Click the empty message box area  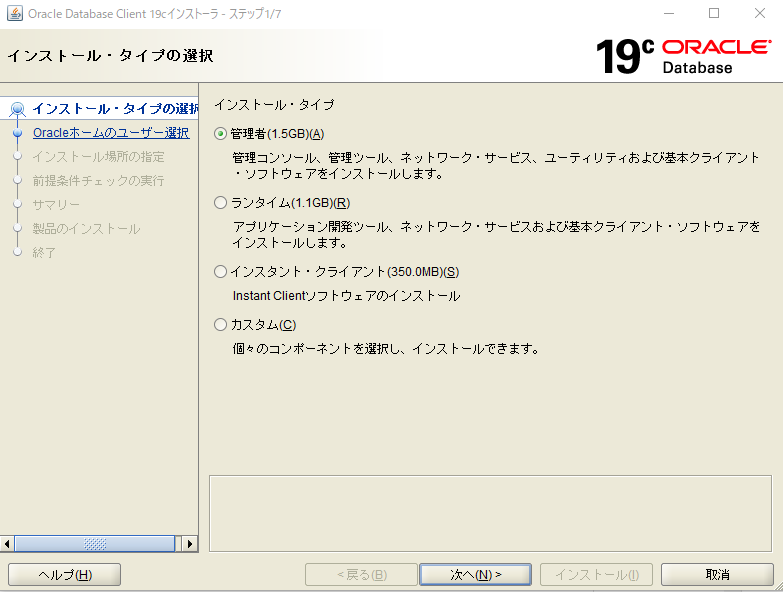pos(490,512)
